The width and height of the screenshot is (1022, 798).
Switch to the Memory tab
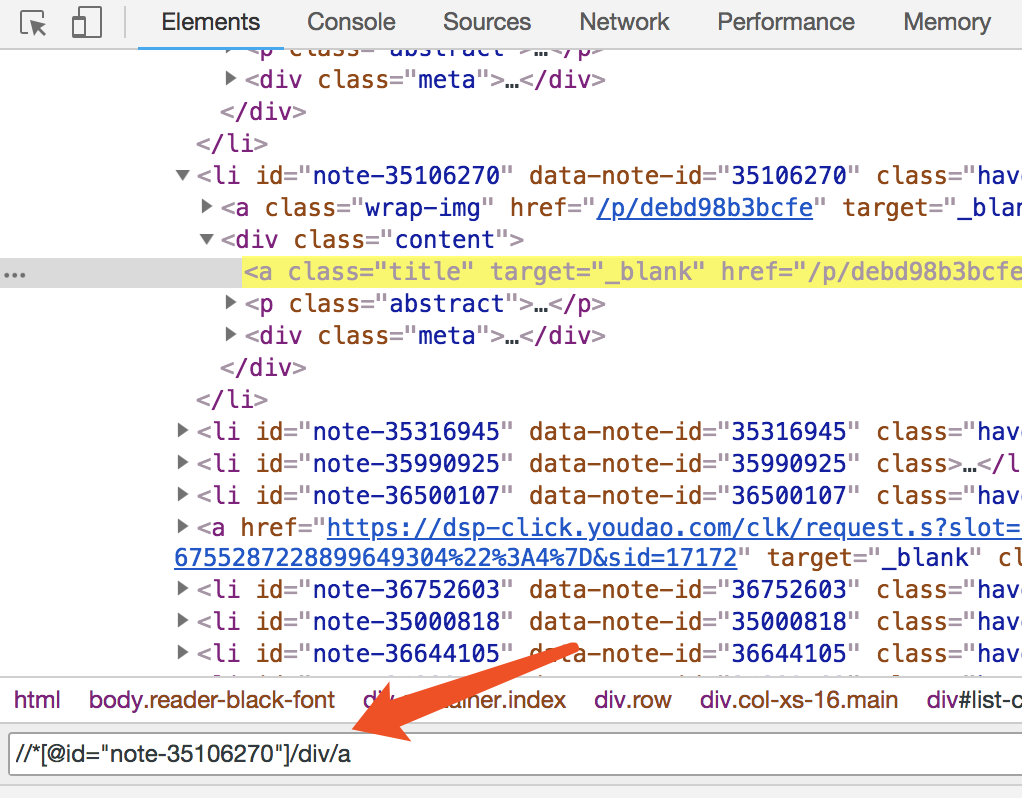click(947, 22)
